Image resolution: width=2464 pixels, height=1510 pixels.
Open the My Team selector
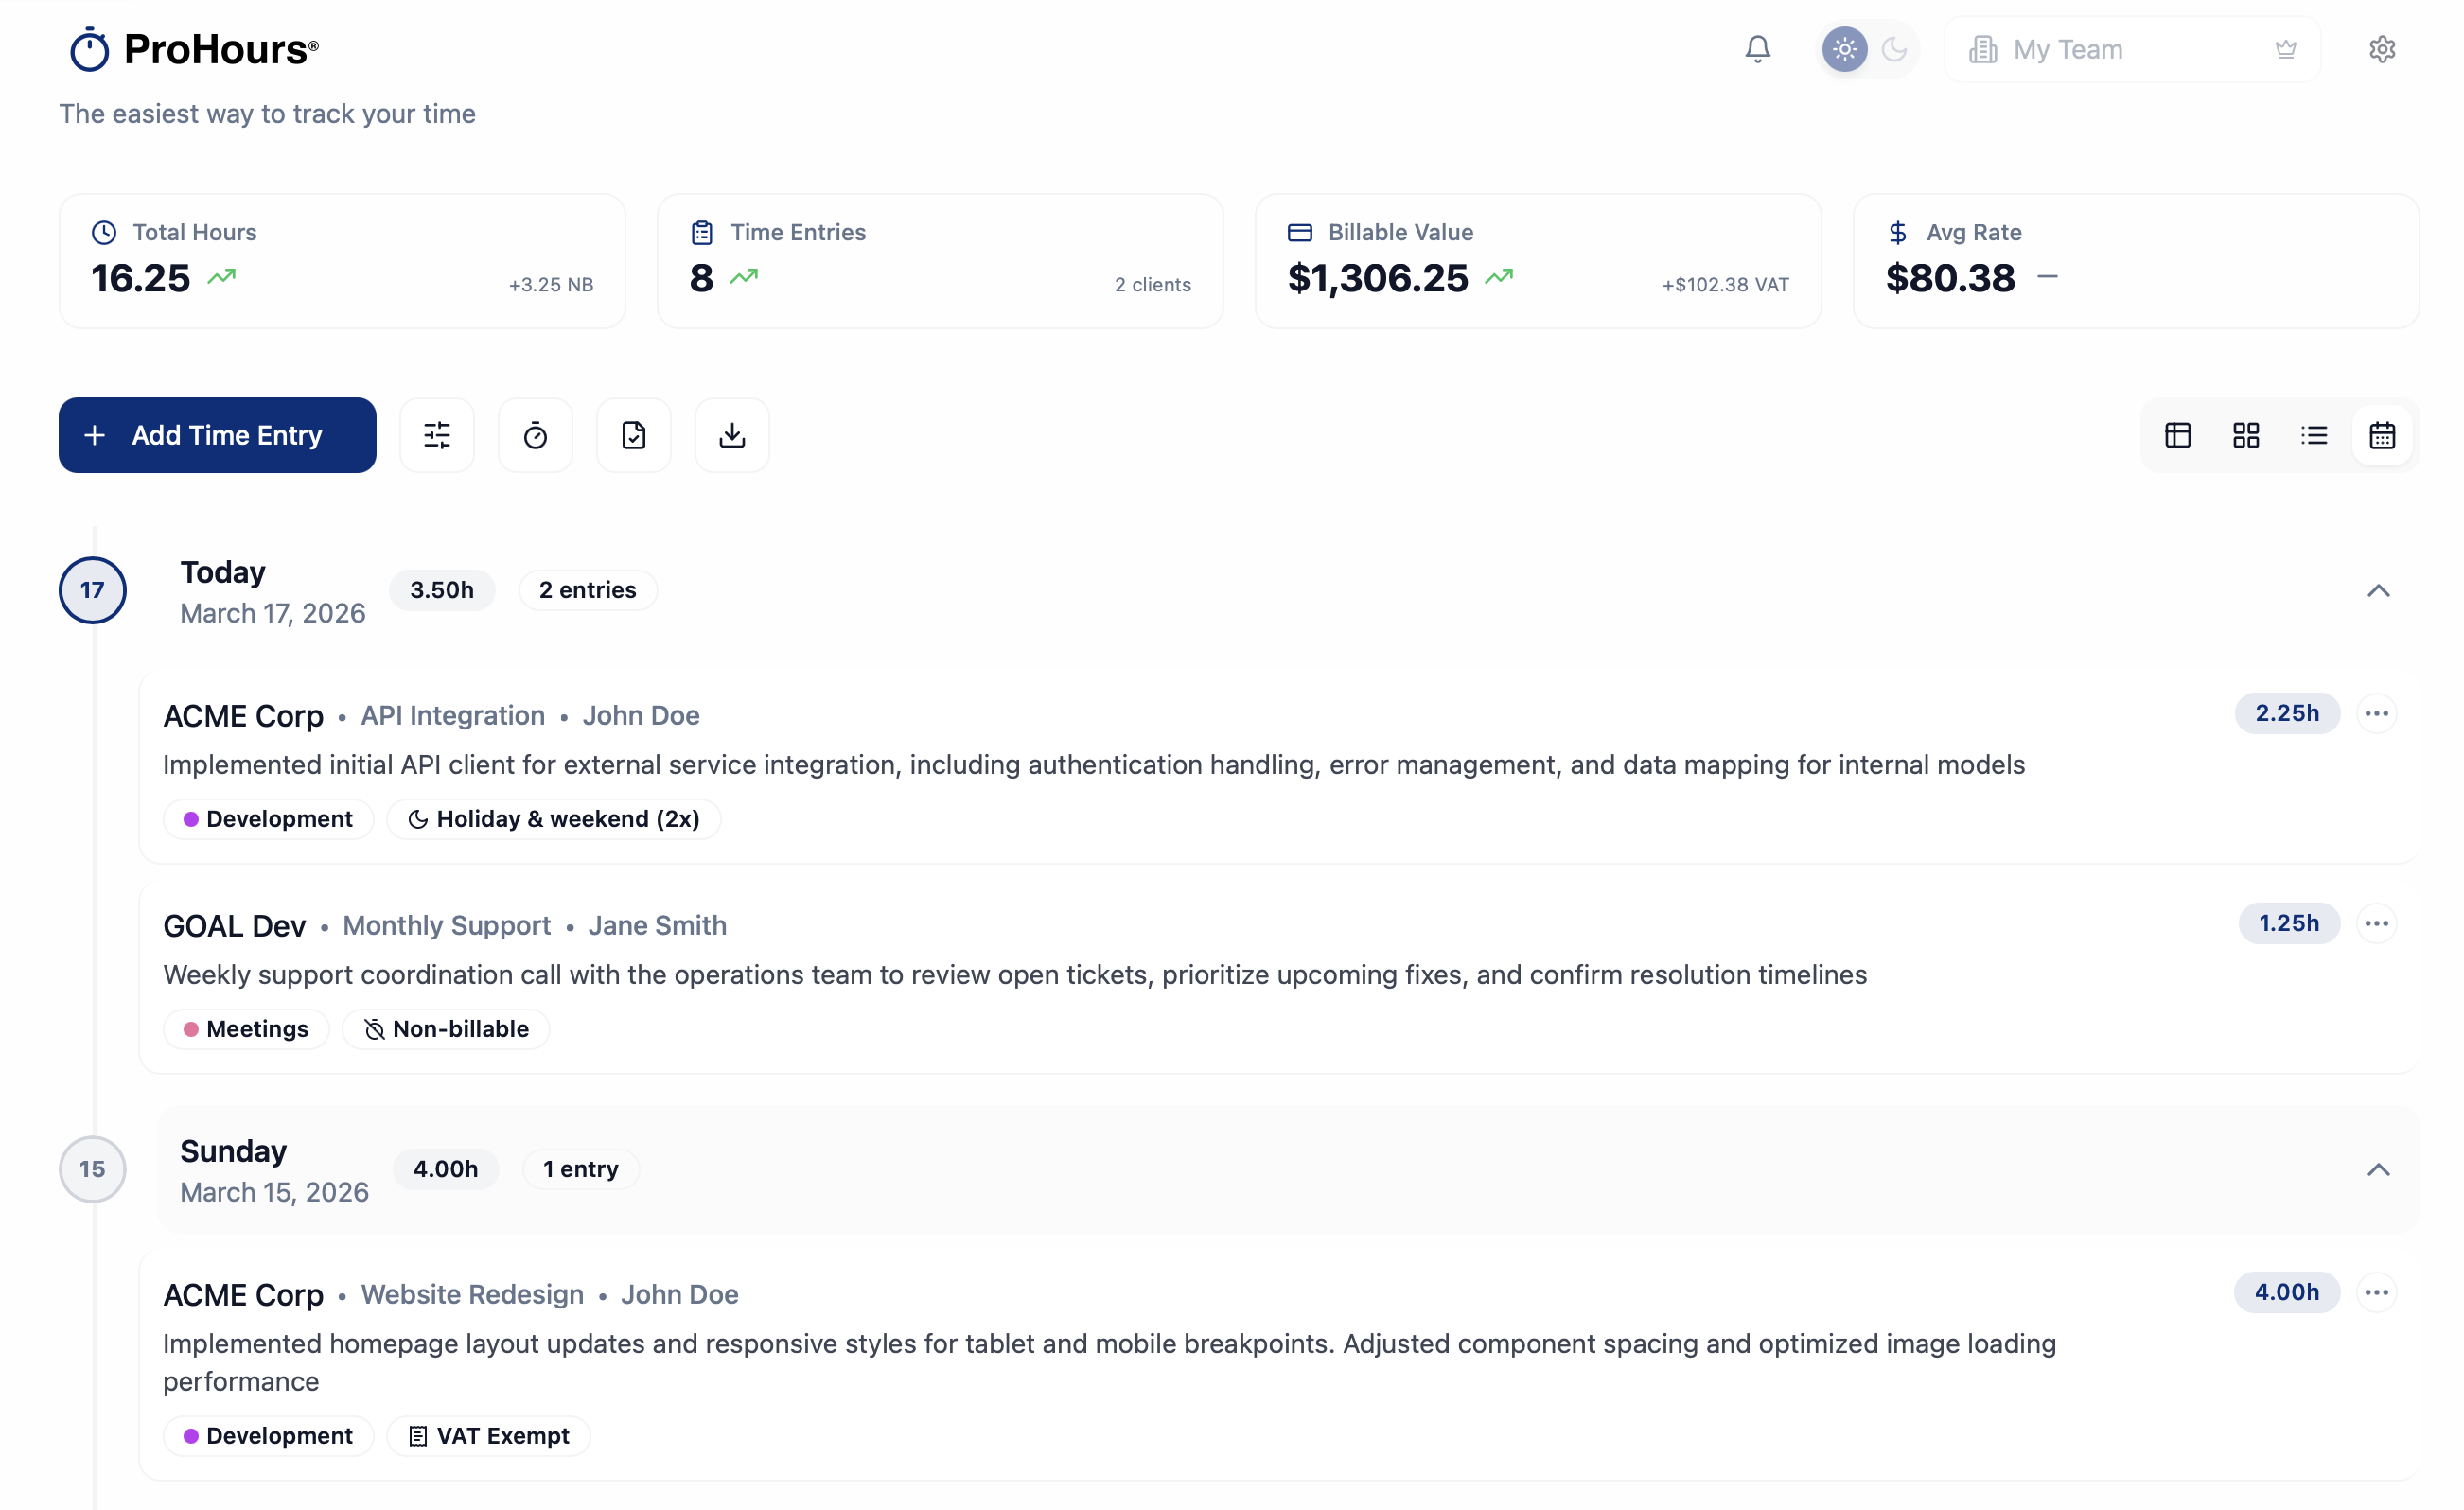coord(2132,49)
